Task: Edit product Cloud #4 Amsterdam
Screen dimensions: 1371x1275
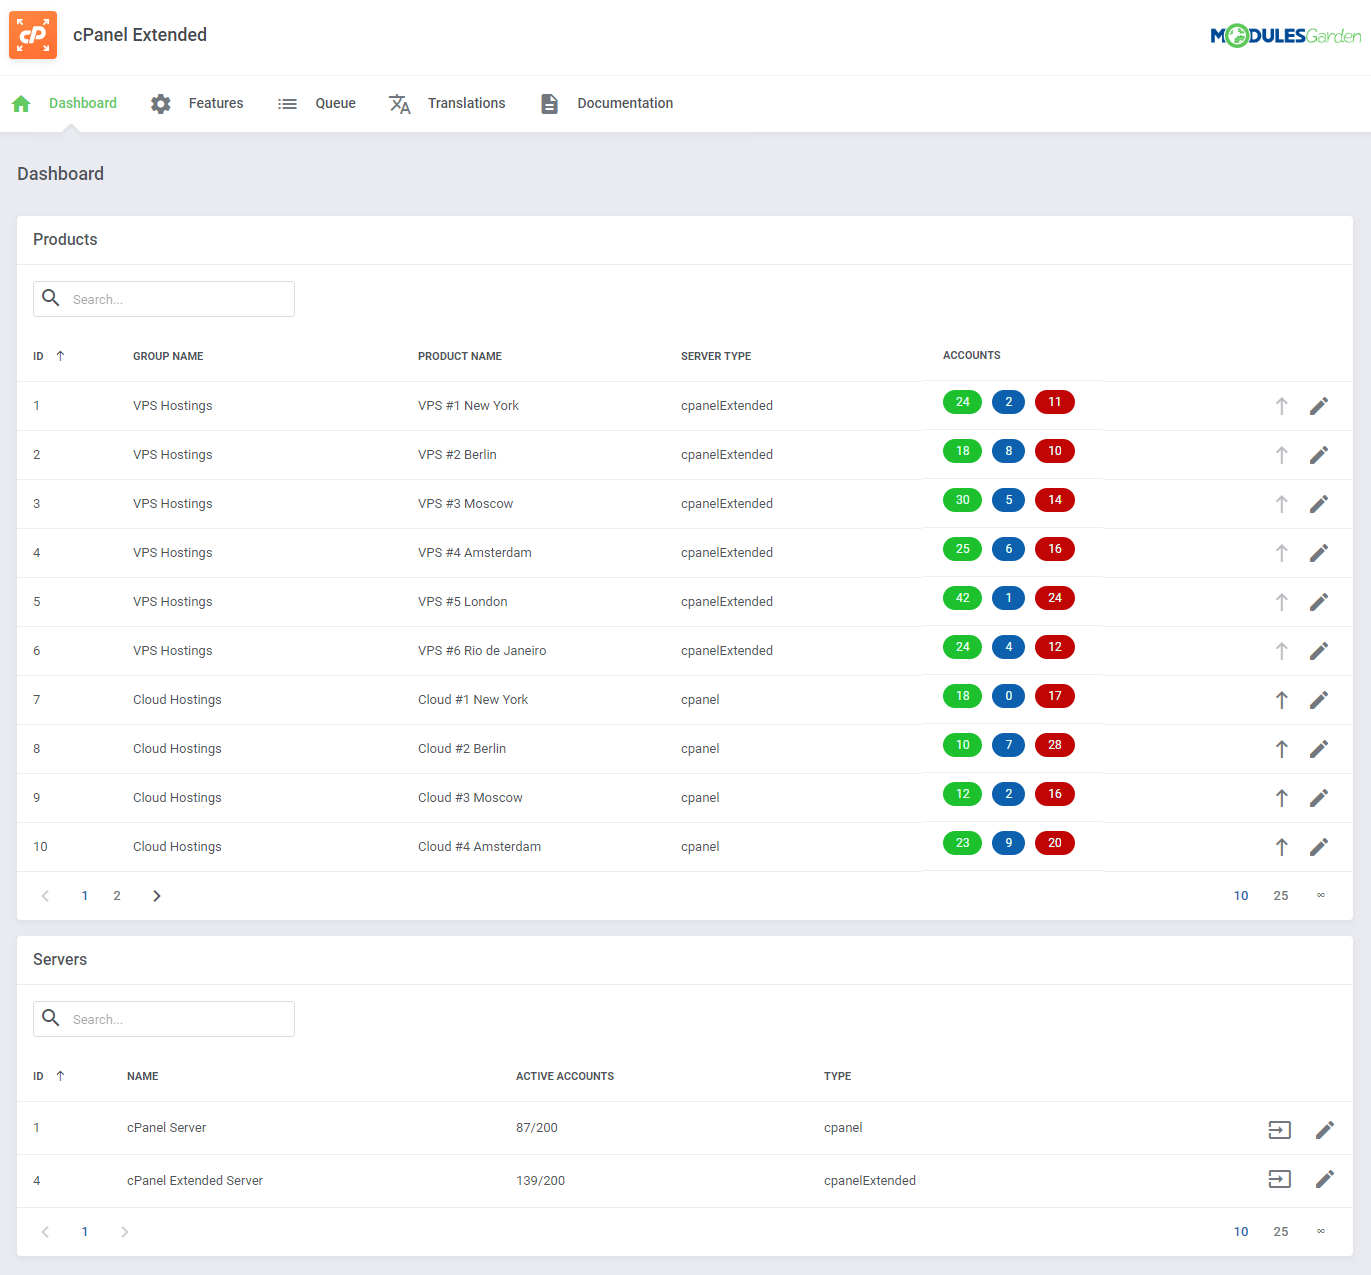Action: click(1319, 847)
